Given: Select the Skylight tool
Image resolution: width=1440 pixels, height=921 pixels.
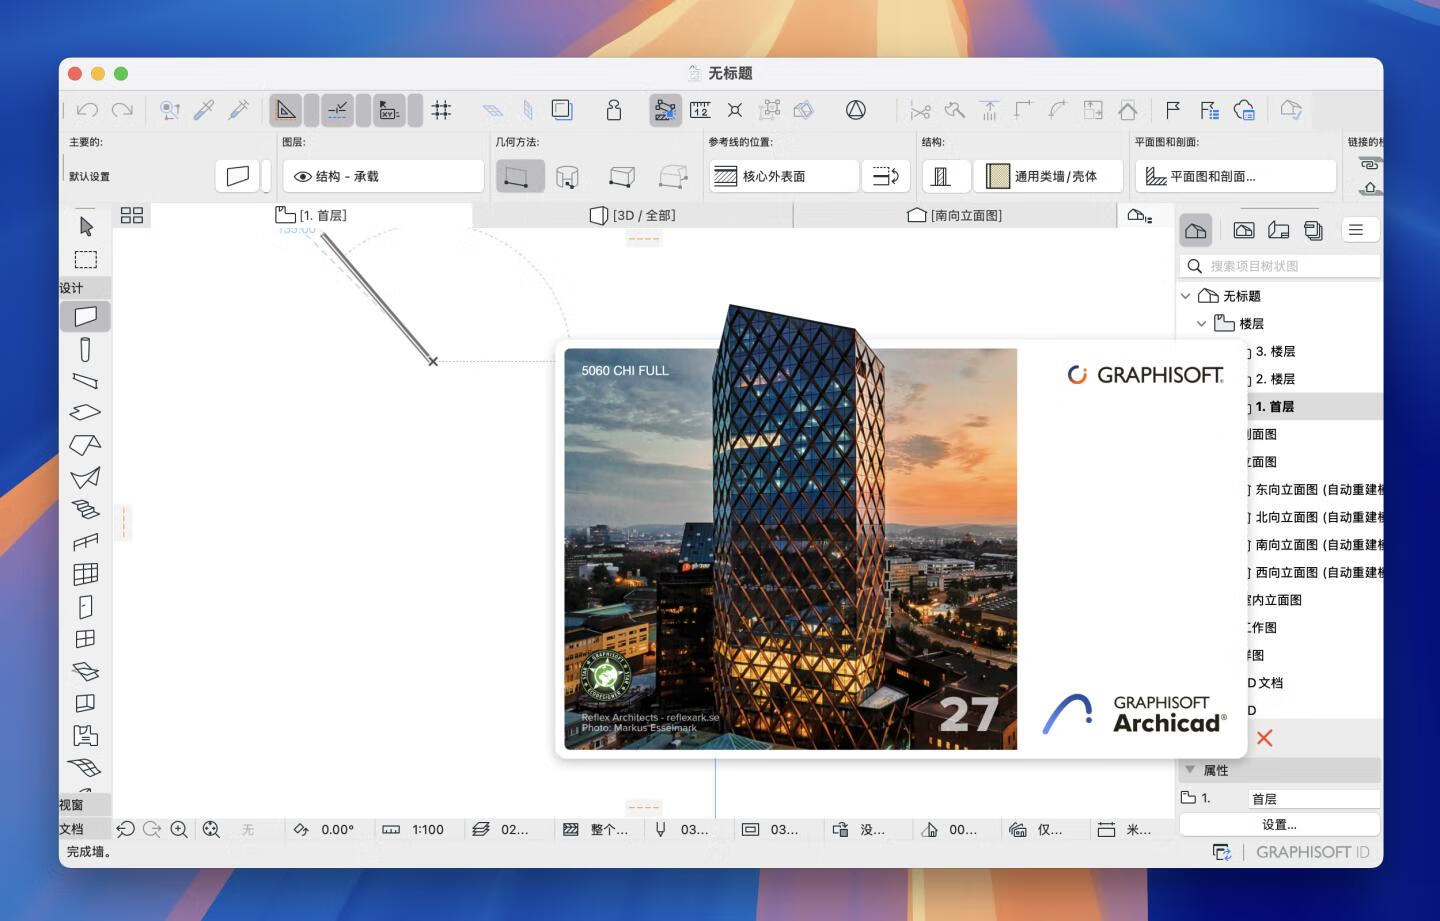Looking at the screenshot, I should pos(85,671).
